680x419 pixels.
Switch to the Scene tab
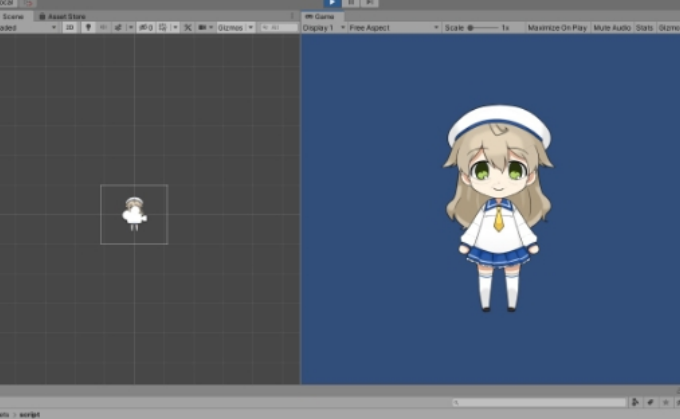(x=13, y=16)
